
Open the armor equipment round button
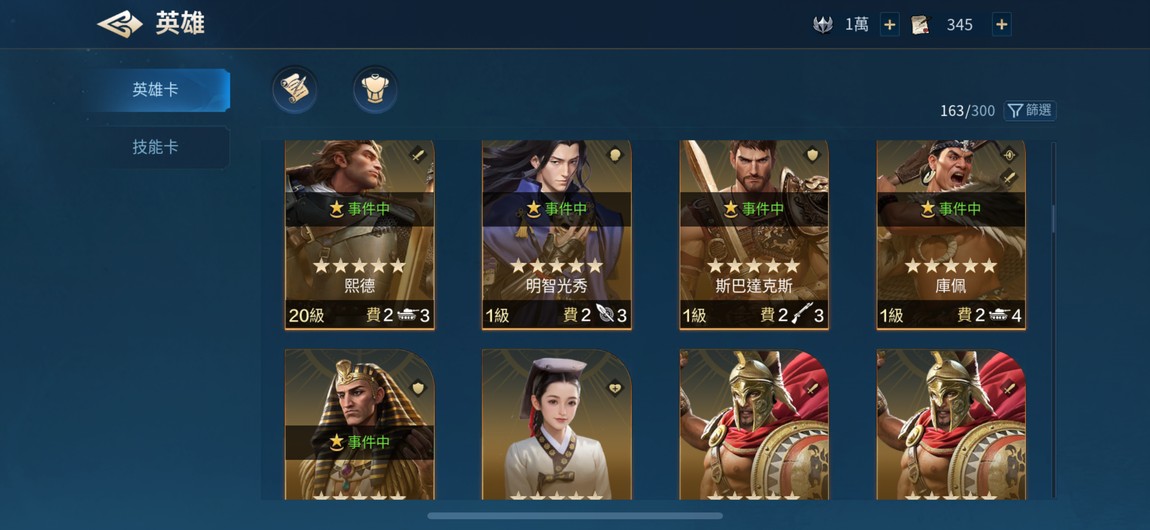[376, 89]
